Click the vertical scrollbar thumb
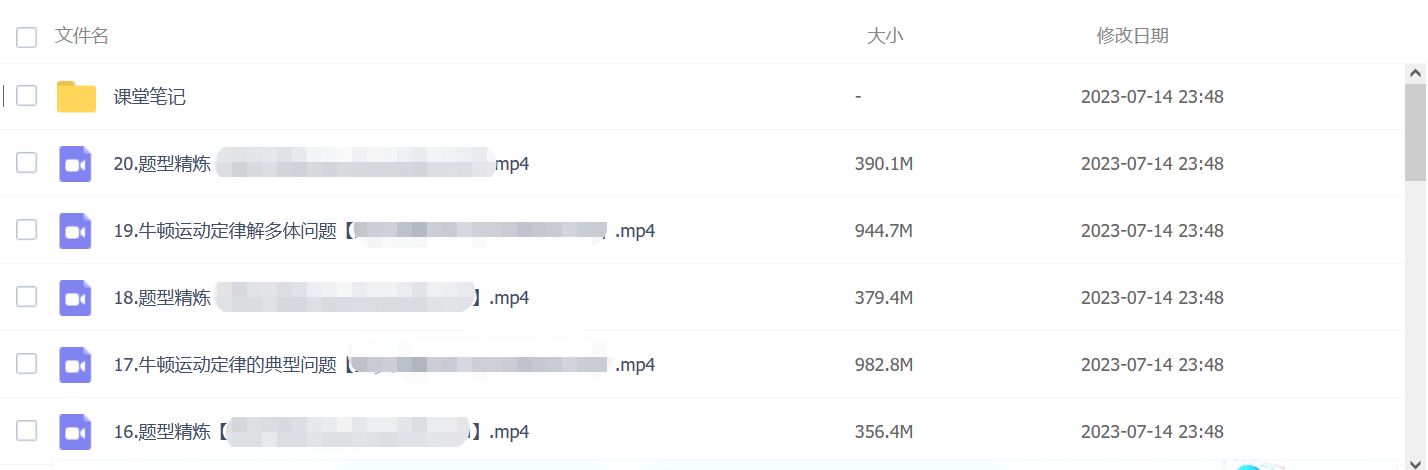The width and height of the screenshot is (1428, 470). (1416, 130)
